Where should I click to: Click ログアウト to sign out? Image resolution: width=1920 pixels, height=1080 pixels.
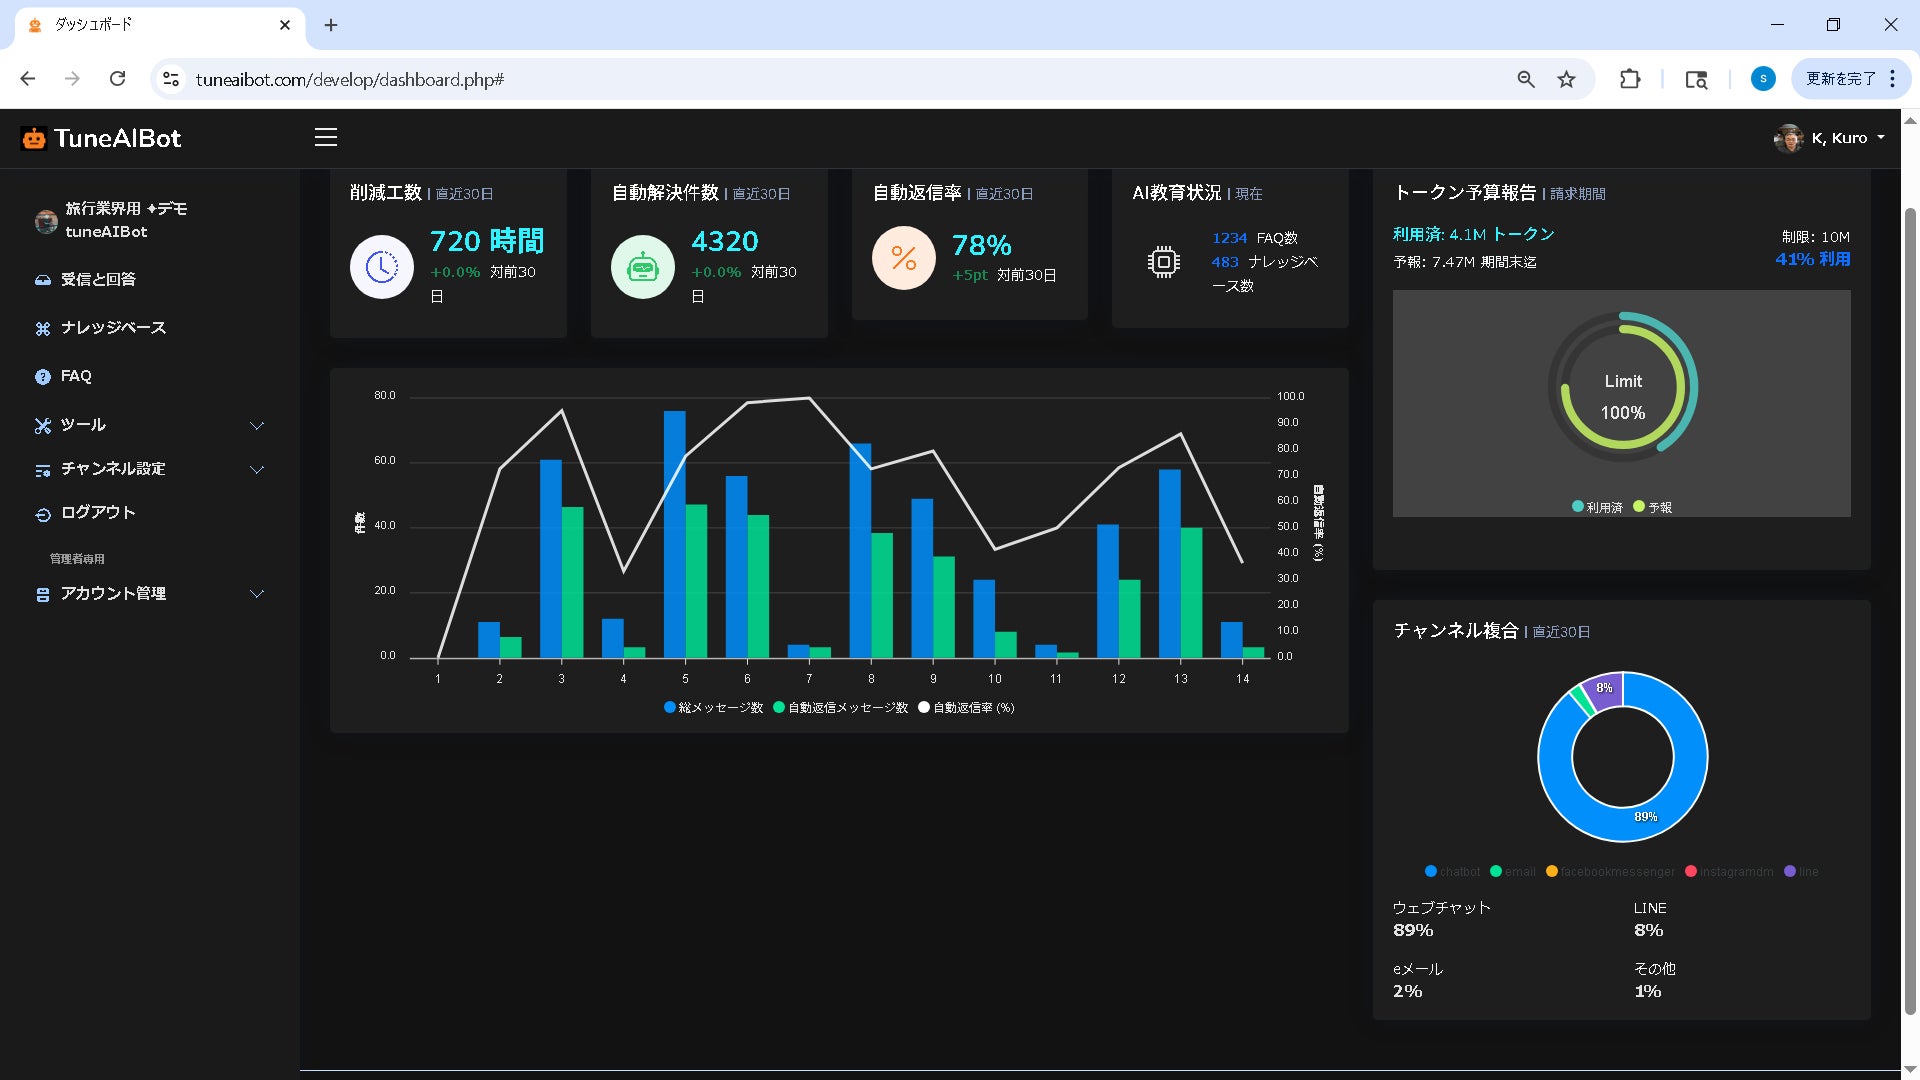[97, 513]
